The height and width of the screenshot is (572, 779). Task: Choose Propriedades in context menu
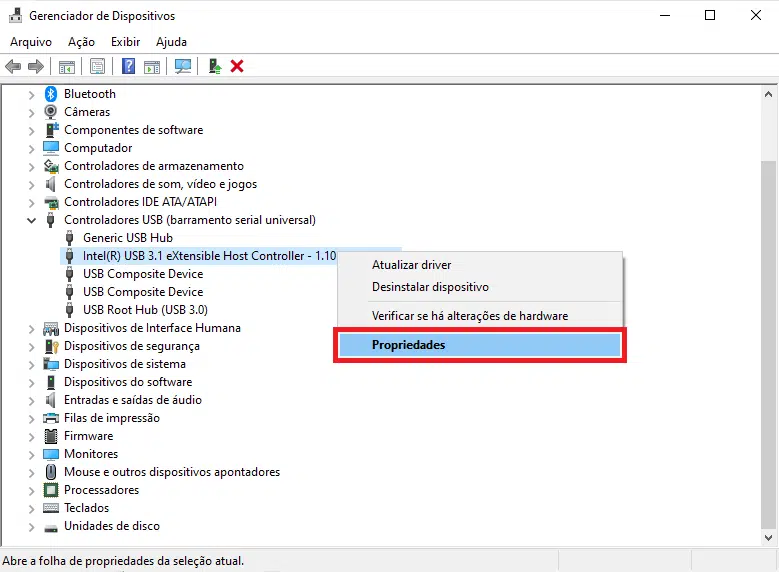479,345
